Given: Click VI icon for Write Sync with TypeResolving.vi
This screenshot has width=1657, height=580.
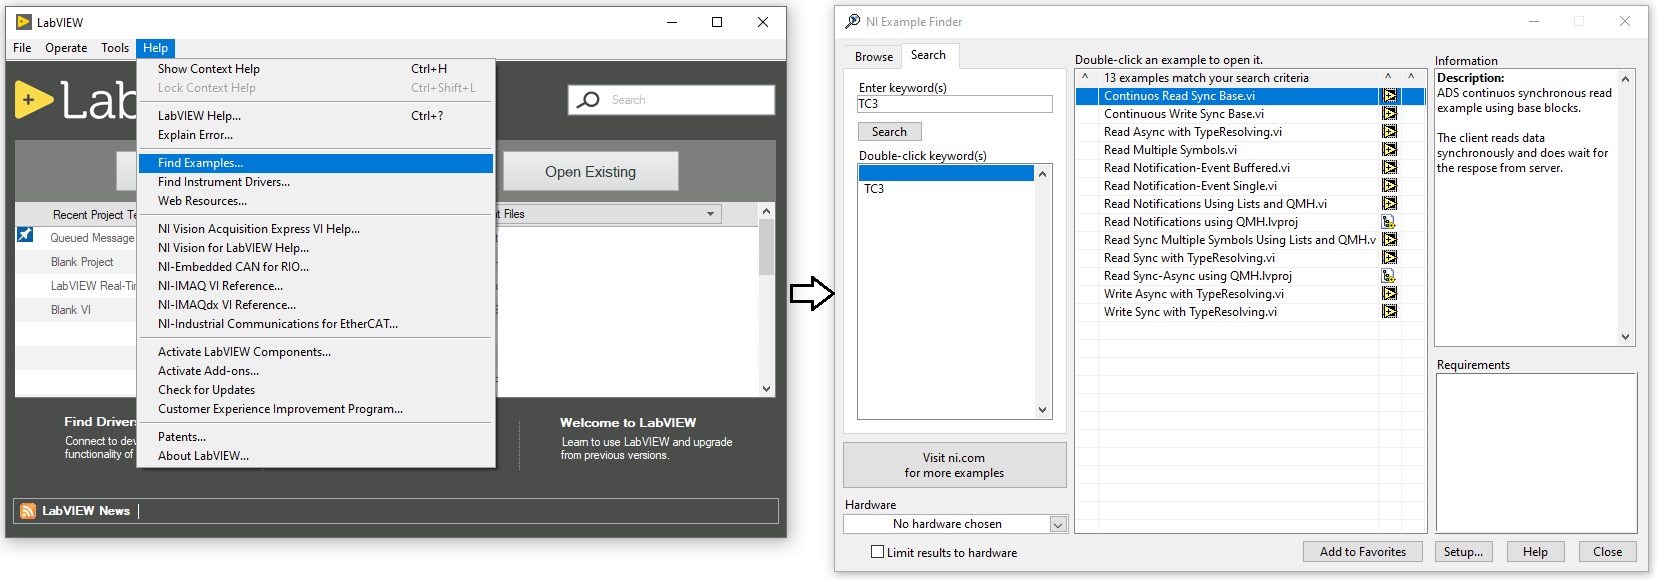Looking at the screenshot, I should tap(1389, 312).
